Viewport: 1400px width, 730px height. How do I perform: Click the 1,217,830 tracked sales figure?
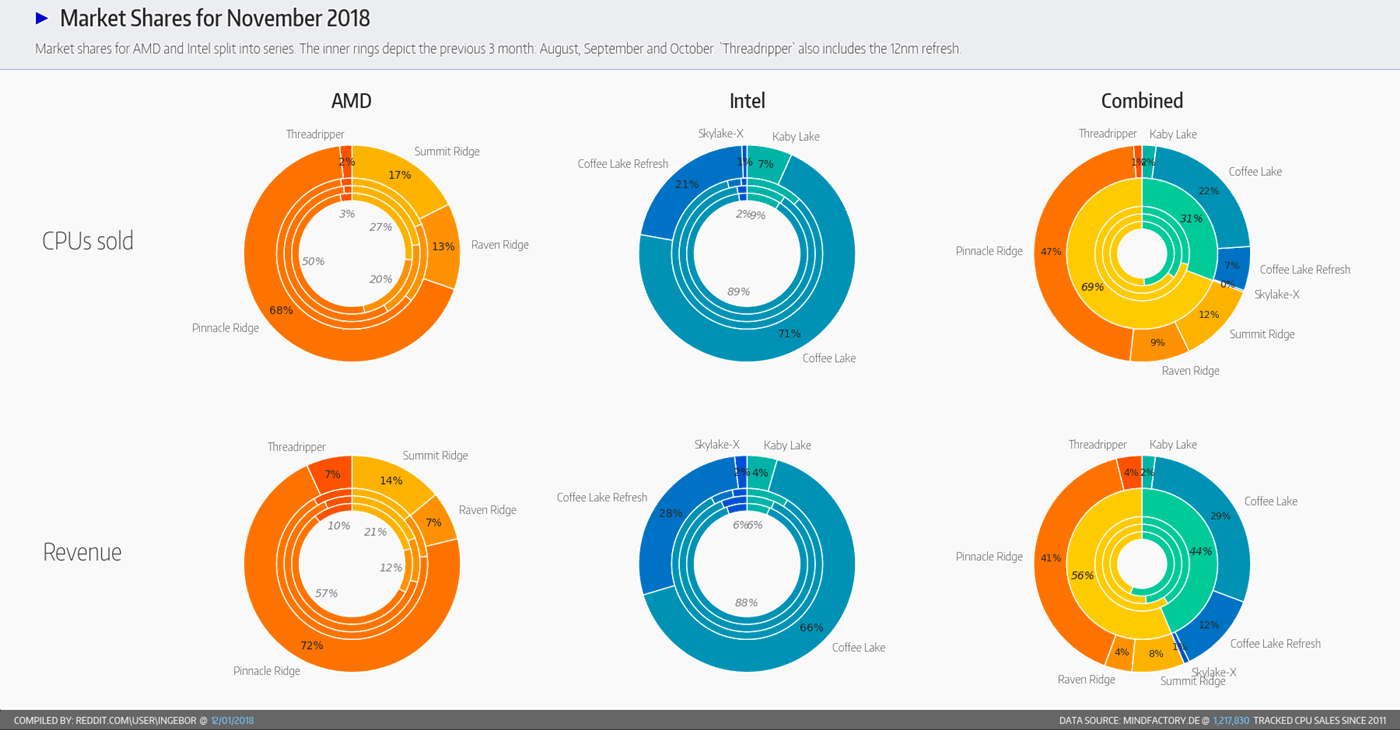click(x=1231, y=720)
